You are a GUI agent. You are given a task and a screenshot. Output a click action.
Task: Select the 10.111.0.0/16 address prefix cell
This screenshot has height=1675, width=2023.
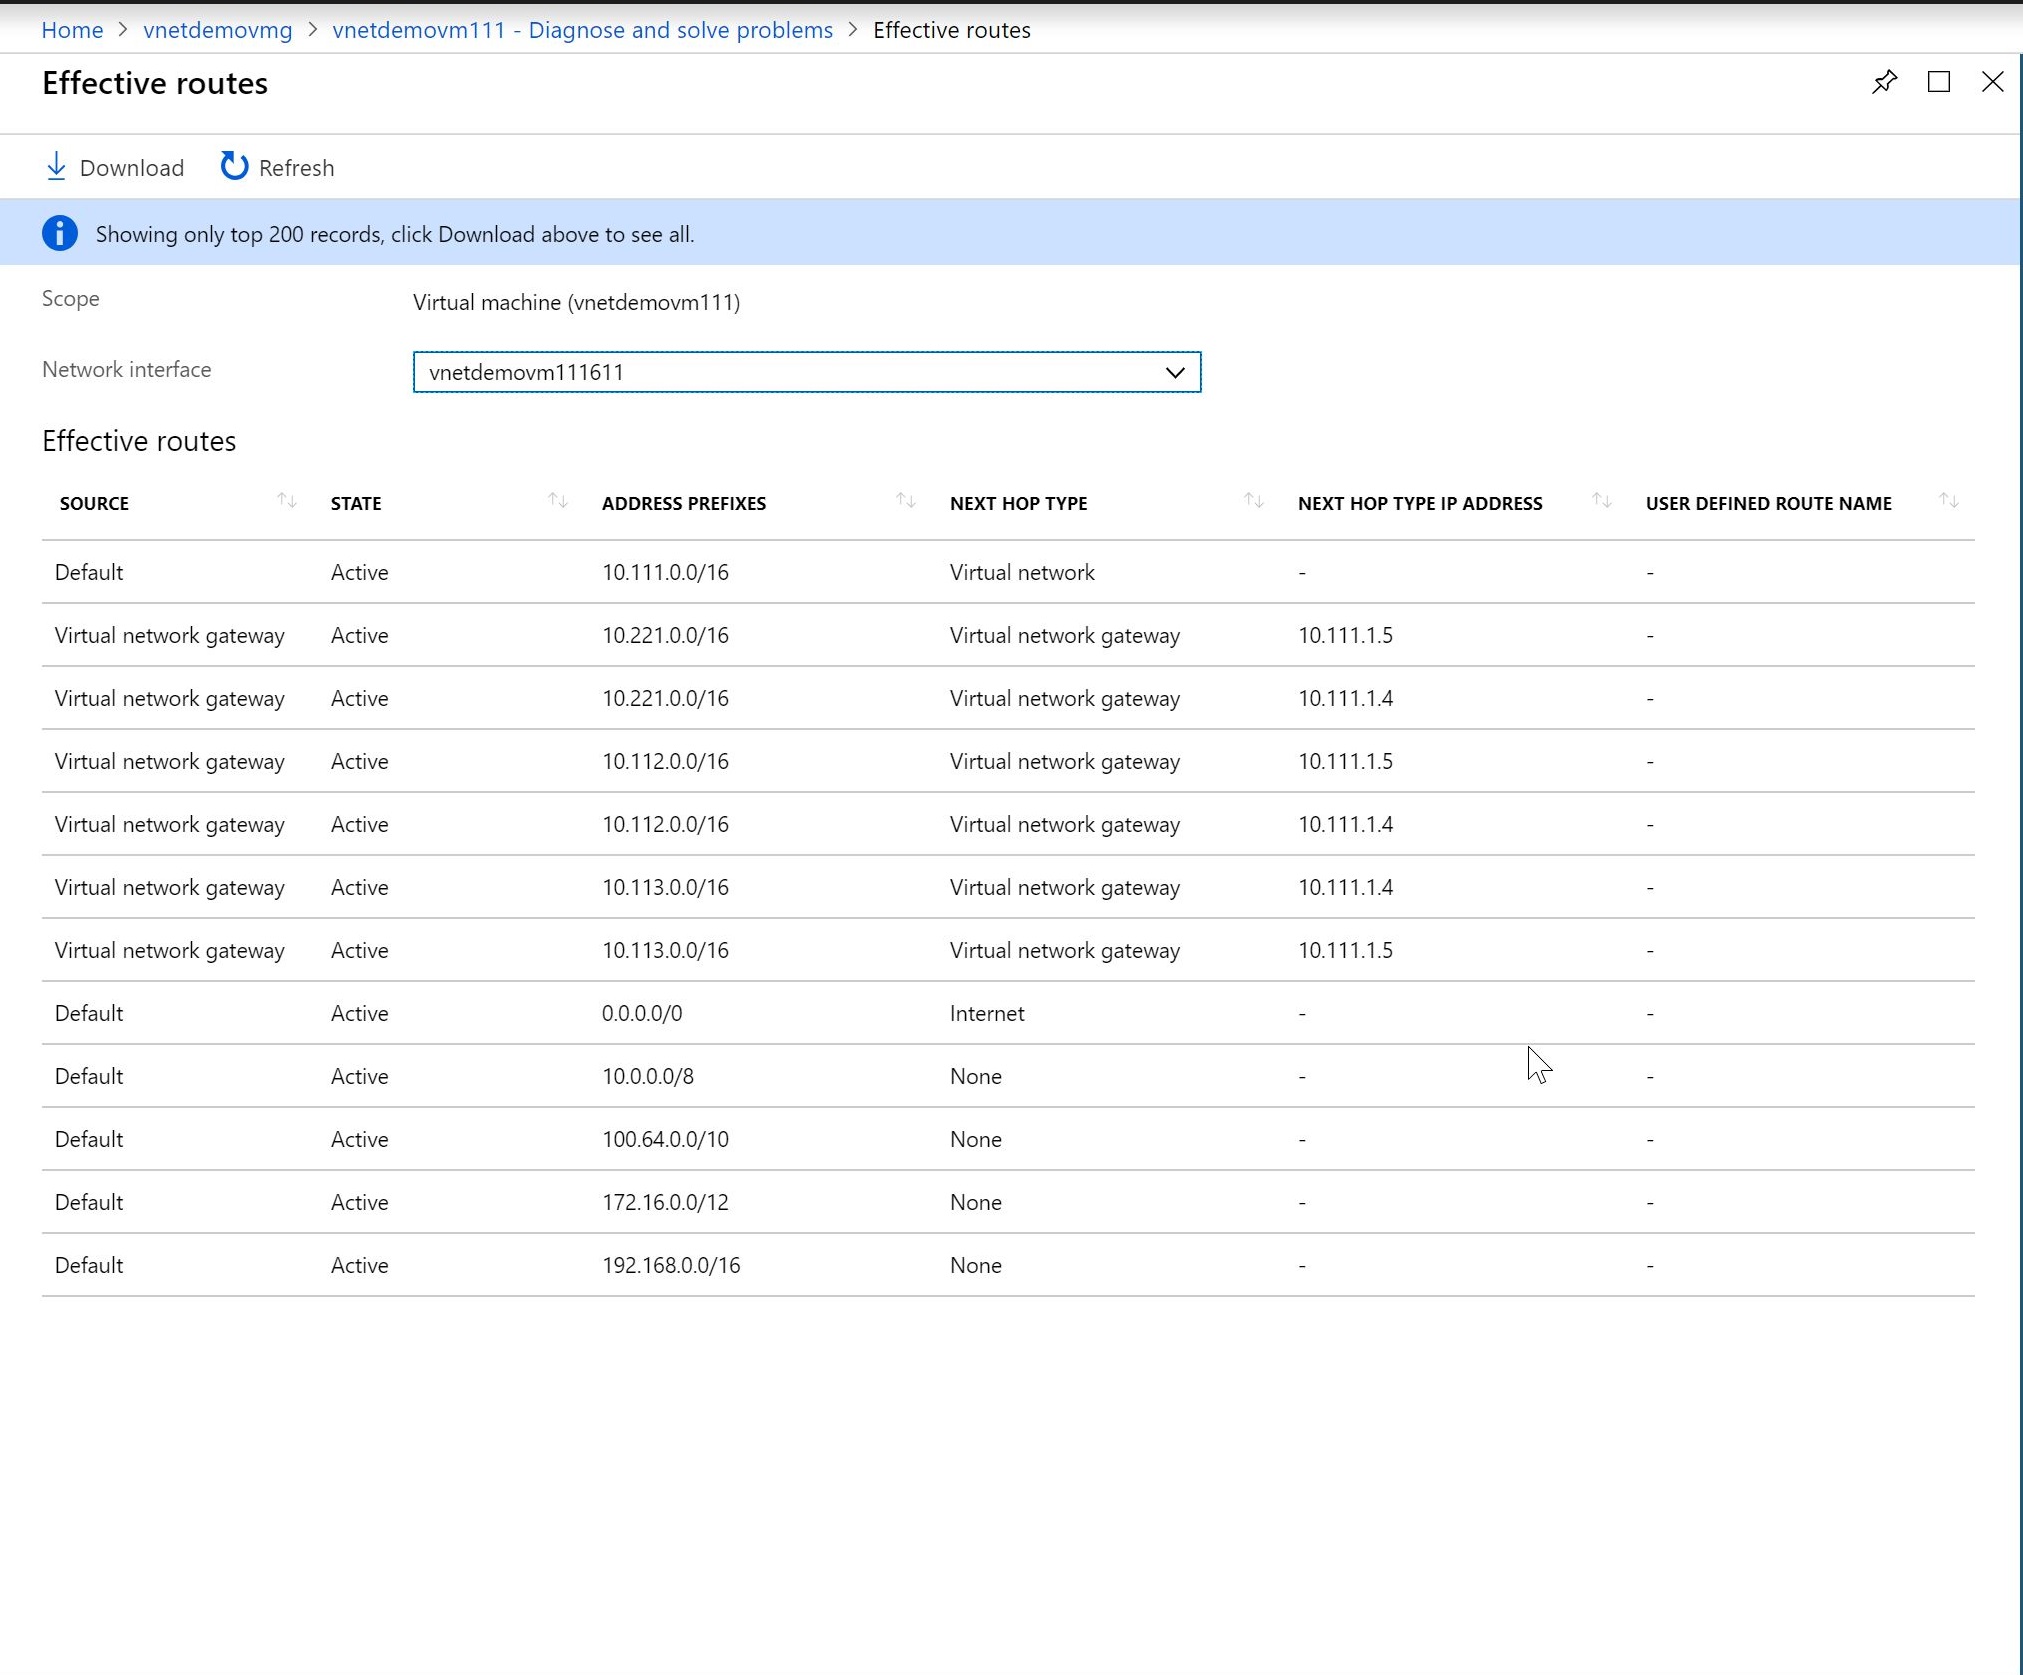pos(665,572)
